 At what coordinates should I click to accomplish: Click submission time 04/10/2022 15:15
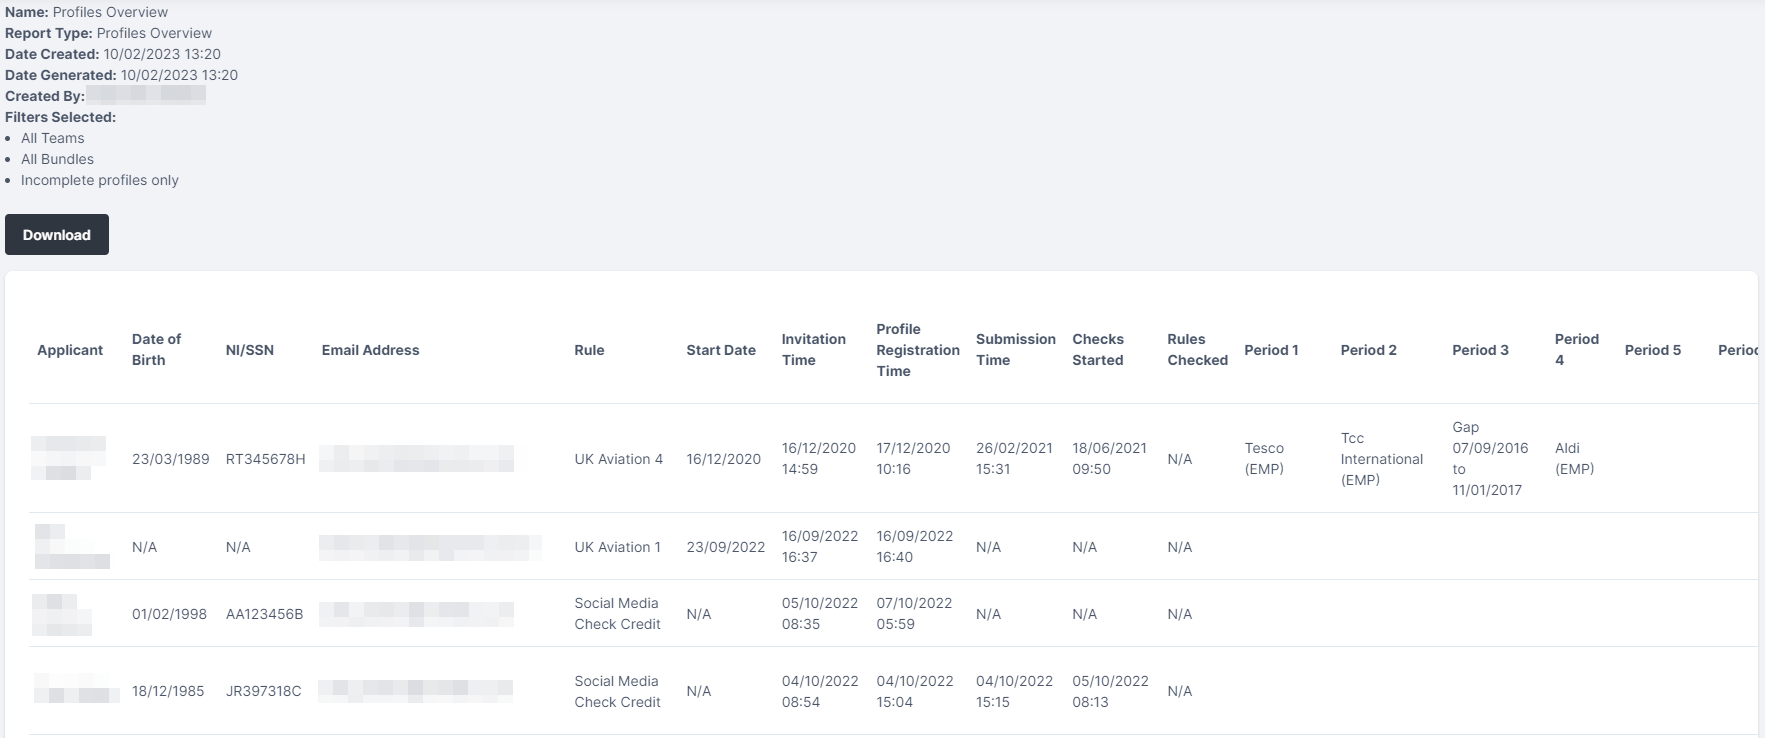tap(1014, 691)
